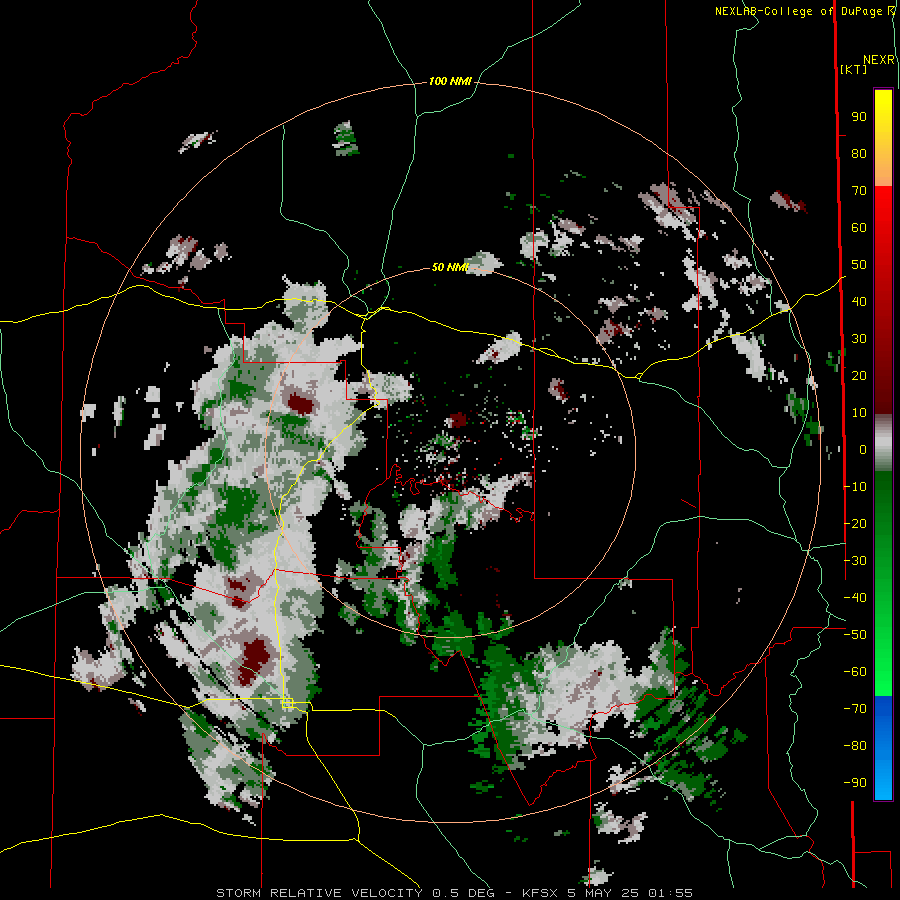Click the 50 value on velocity scale
Screen dimensions: 900x900
click(859, 265)
